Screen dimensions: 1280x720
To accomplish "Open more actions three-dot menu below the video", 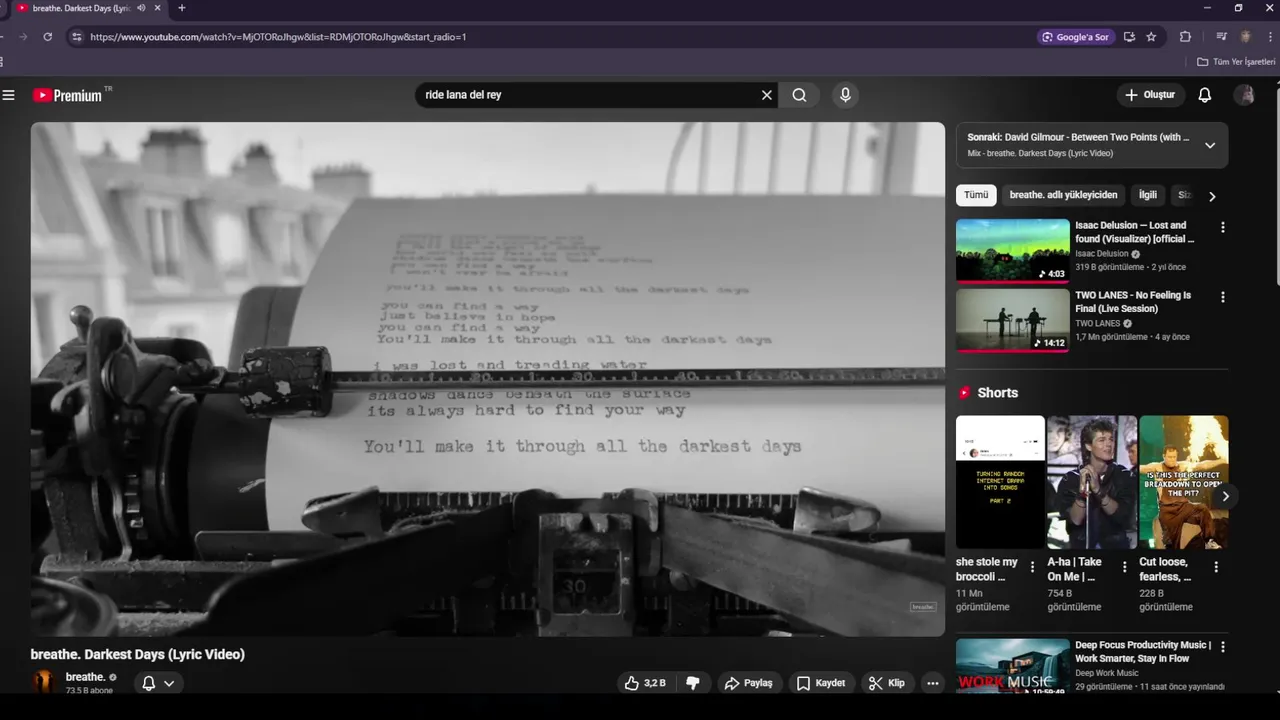I will point(933,683).
